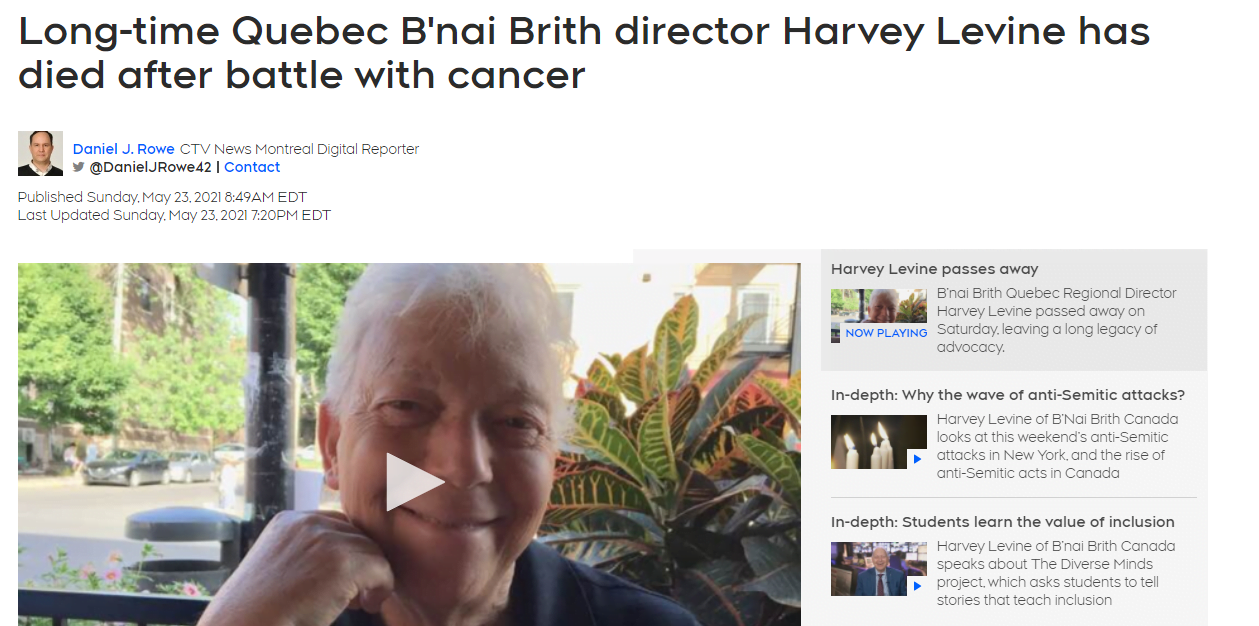Open the Students learn inclusion video thumbnail
The height and width of the screenshot is (626, 1259).
click(x=879, y=569)
